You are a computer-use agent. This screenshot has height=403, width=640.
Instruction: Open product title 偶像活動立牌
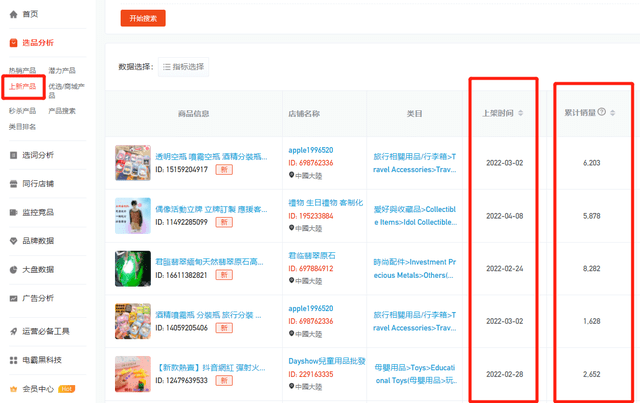click(211, 209)
